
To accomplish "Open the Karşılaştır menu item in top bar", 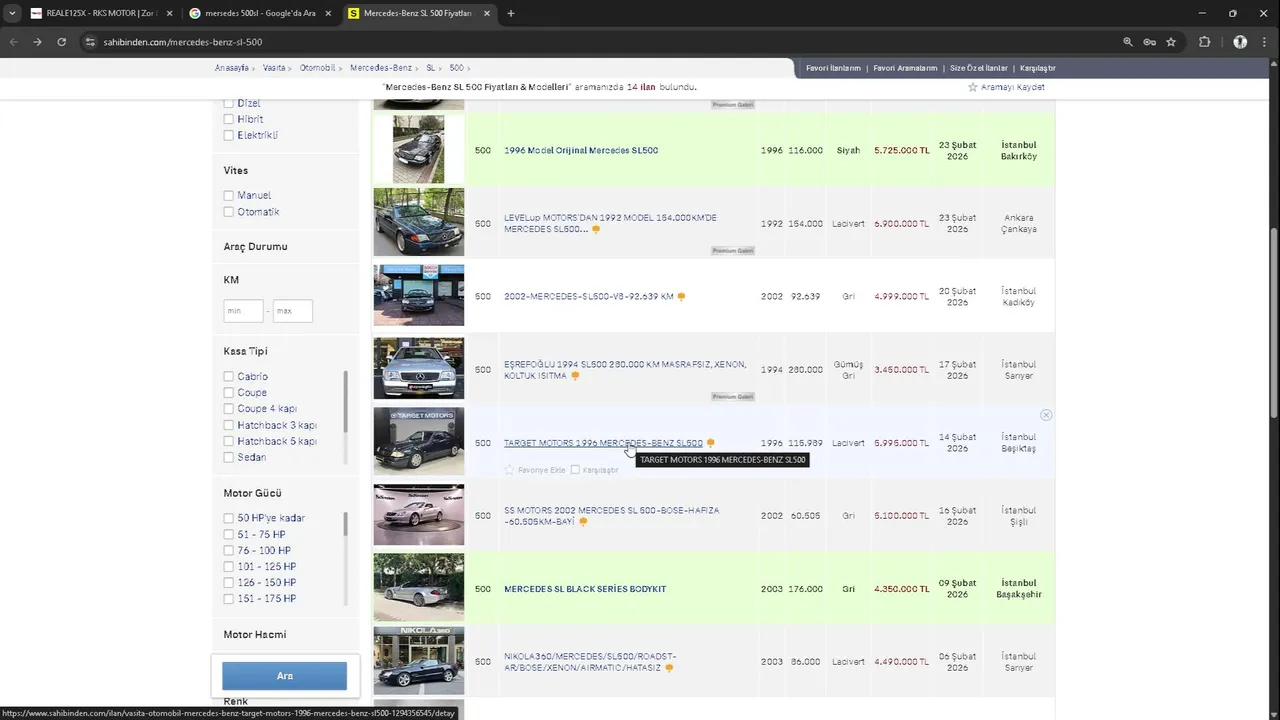I will tap(1038, 68).
